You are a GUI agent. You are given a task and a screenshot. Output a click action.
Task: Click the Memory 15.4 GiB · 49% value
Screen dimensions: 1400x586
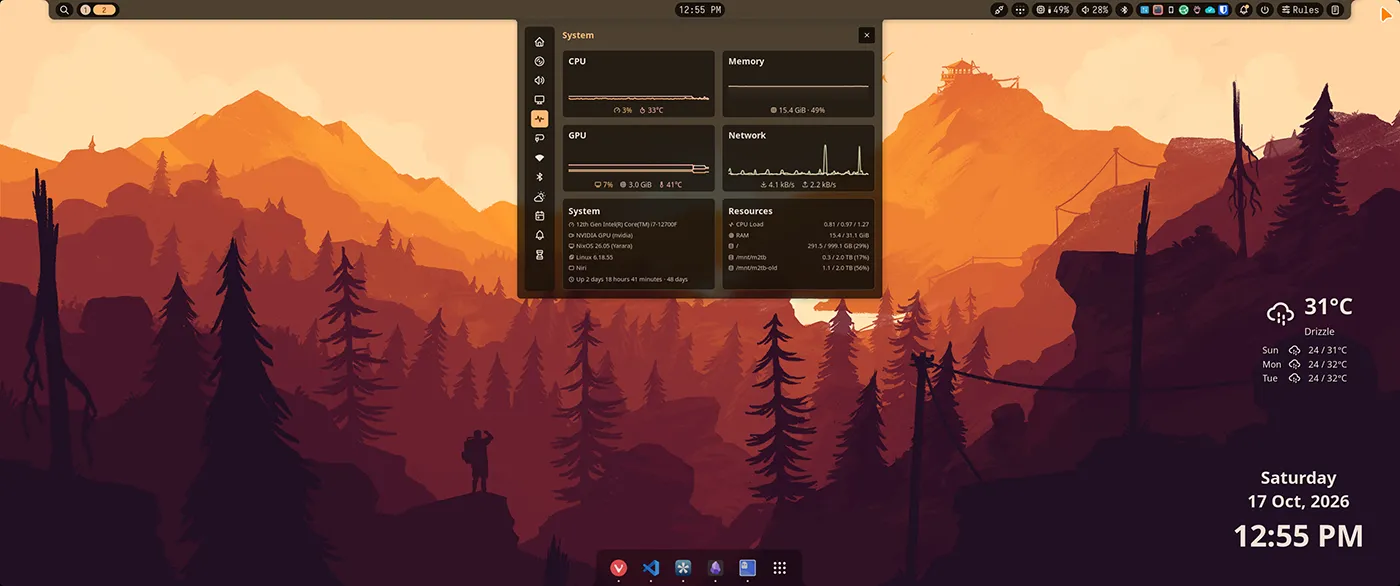coord(798,110)
